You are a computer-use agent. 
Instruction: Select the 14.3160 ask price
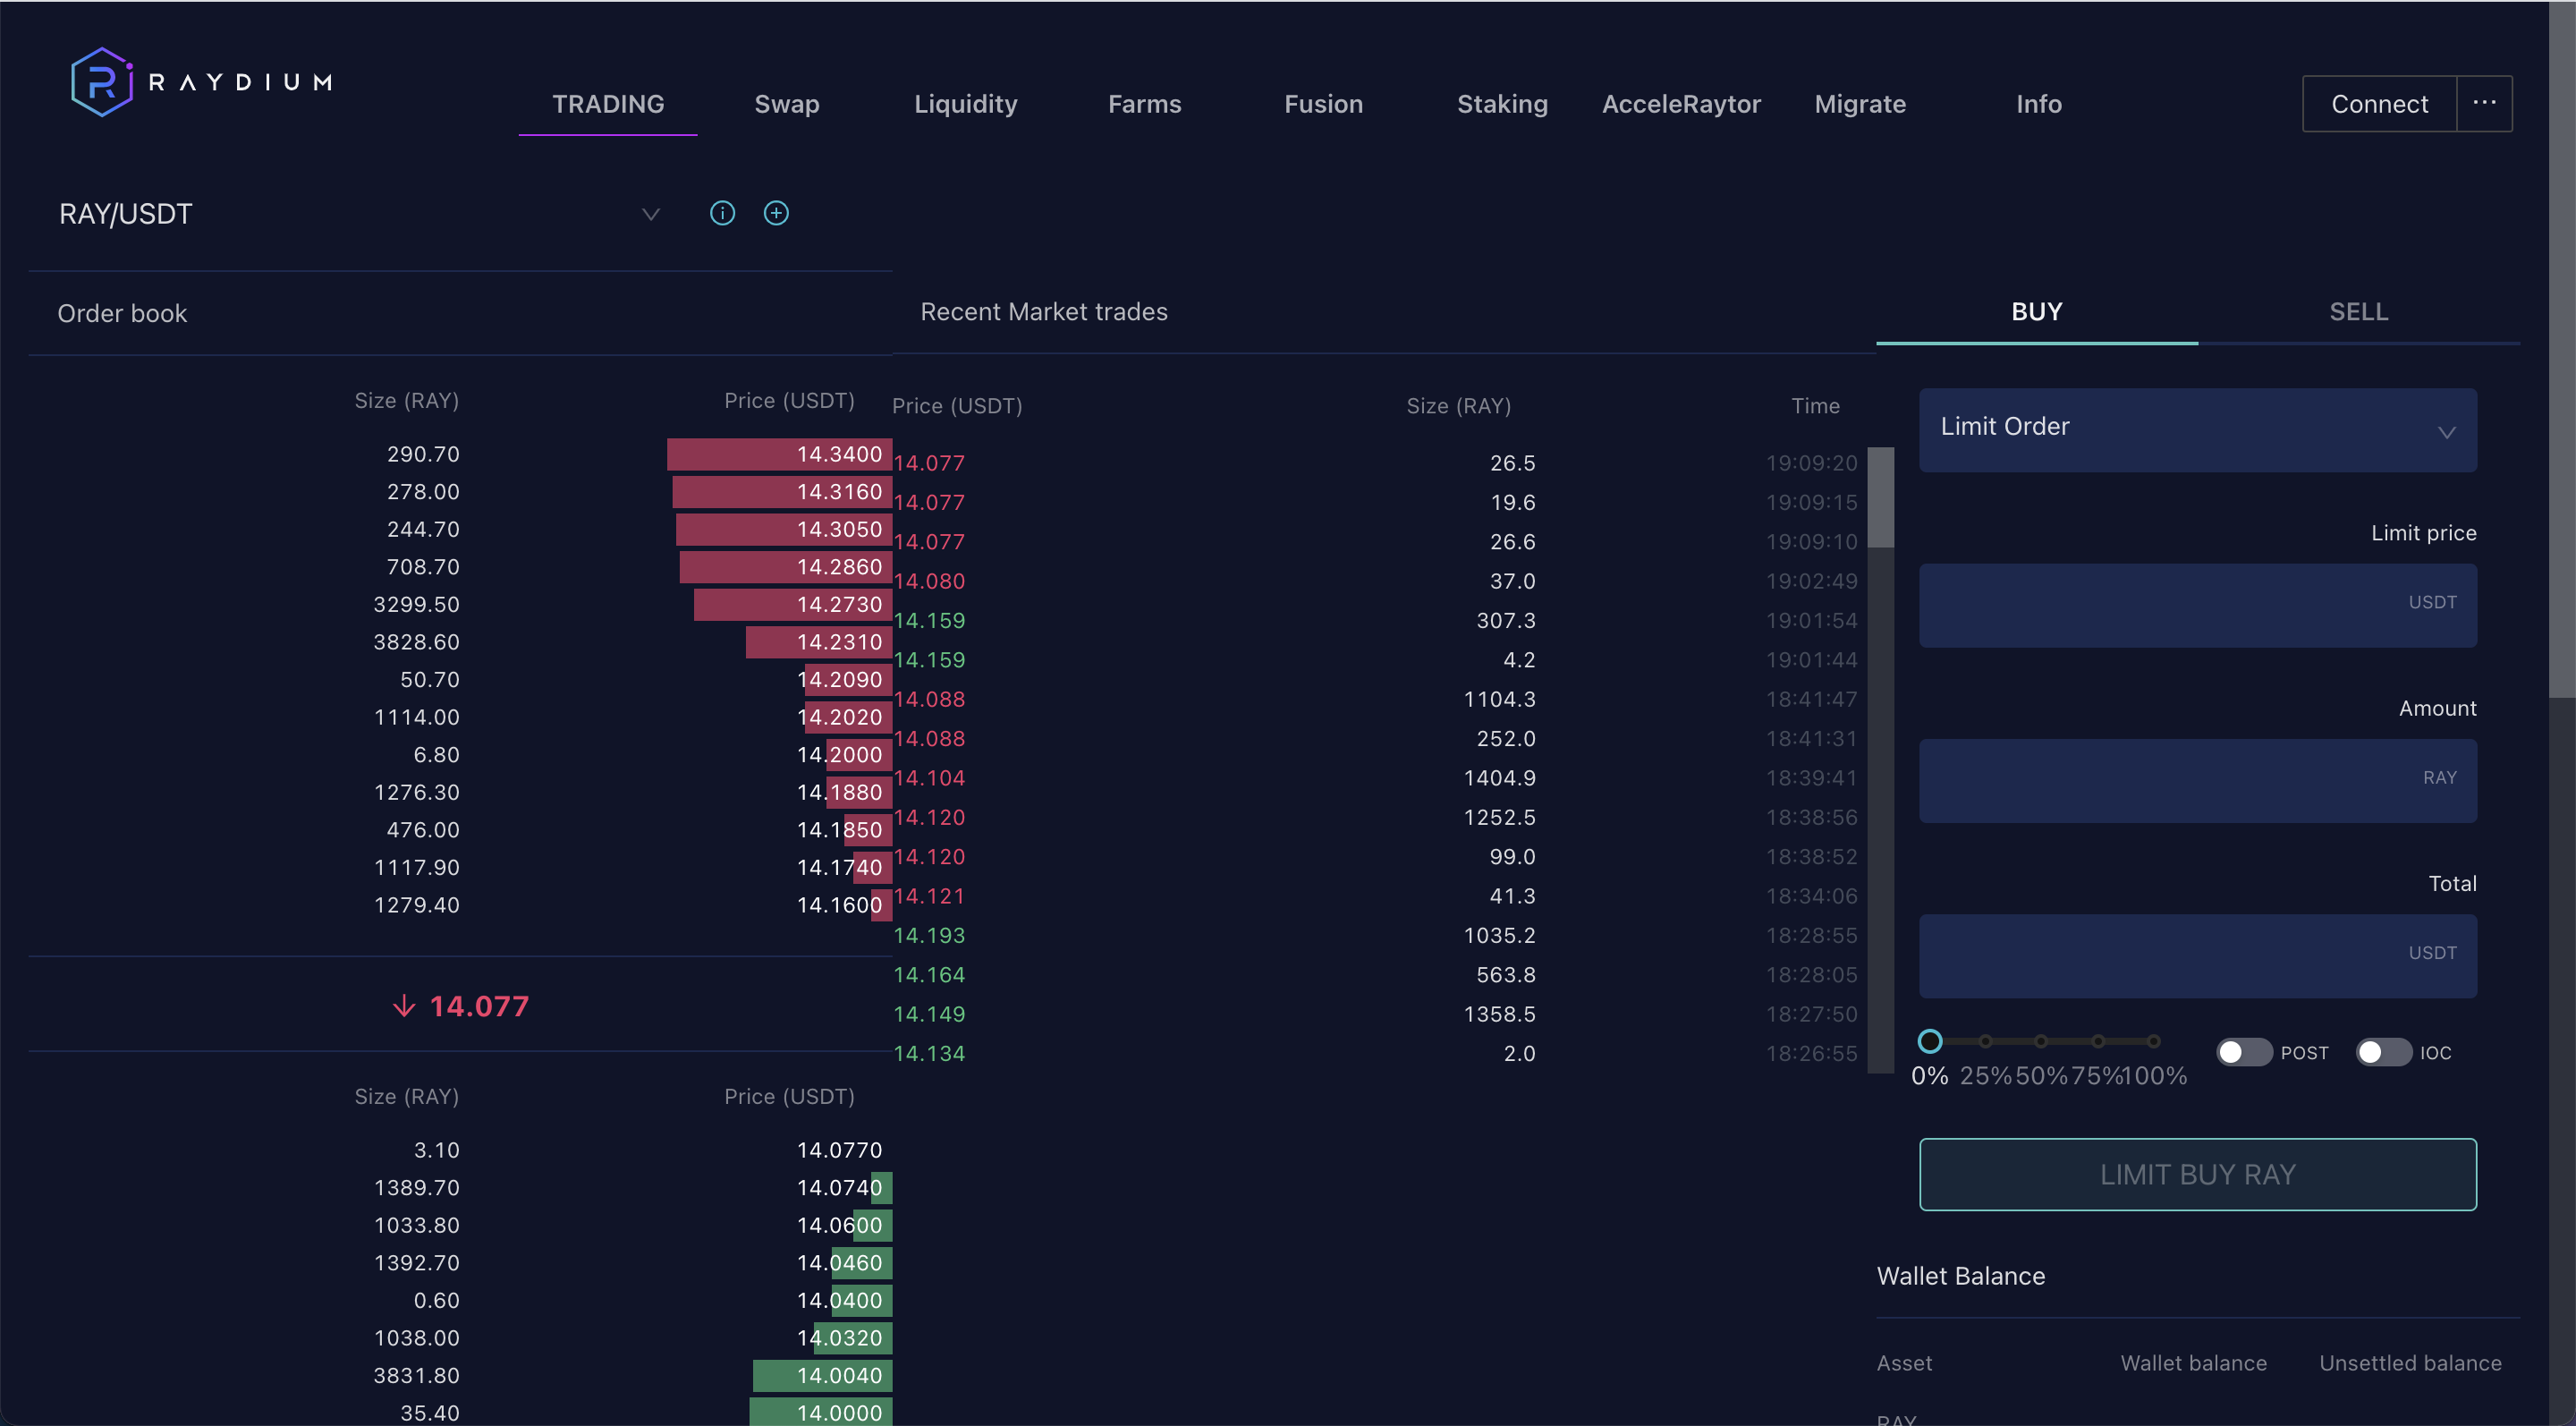[x=839, y=492]
